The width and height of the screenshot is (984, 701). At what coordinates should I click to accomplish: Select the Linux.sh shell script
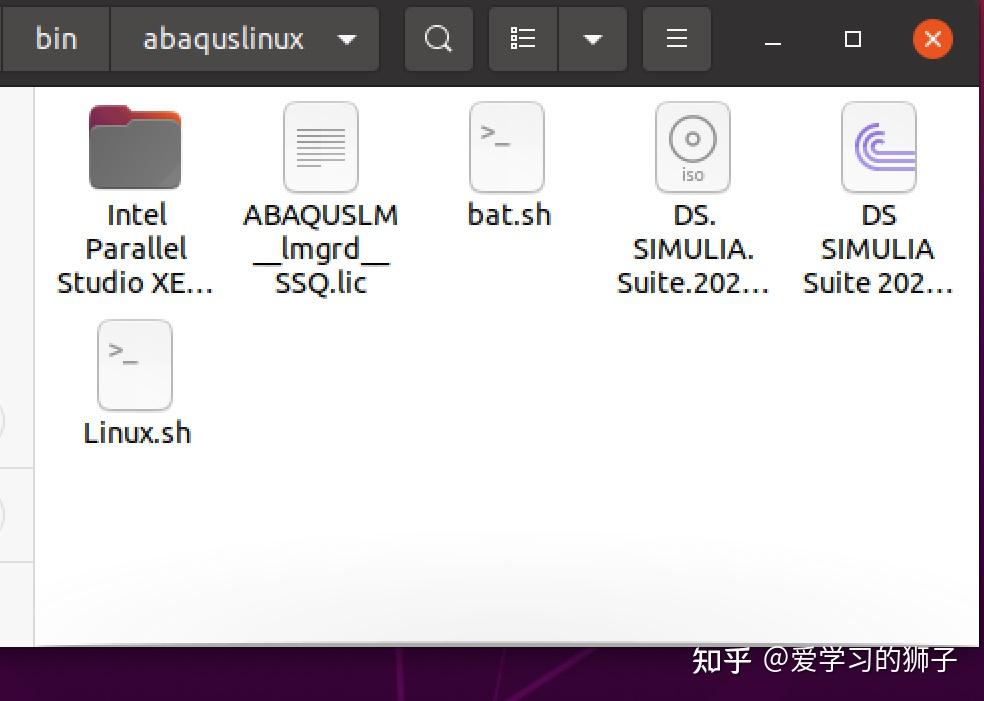click(x=135, y=365)
